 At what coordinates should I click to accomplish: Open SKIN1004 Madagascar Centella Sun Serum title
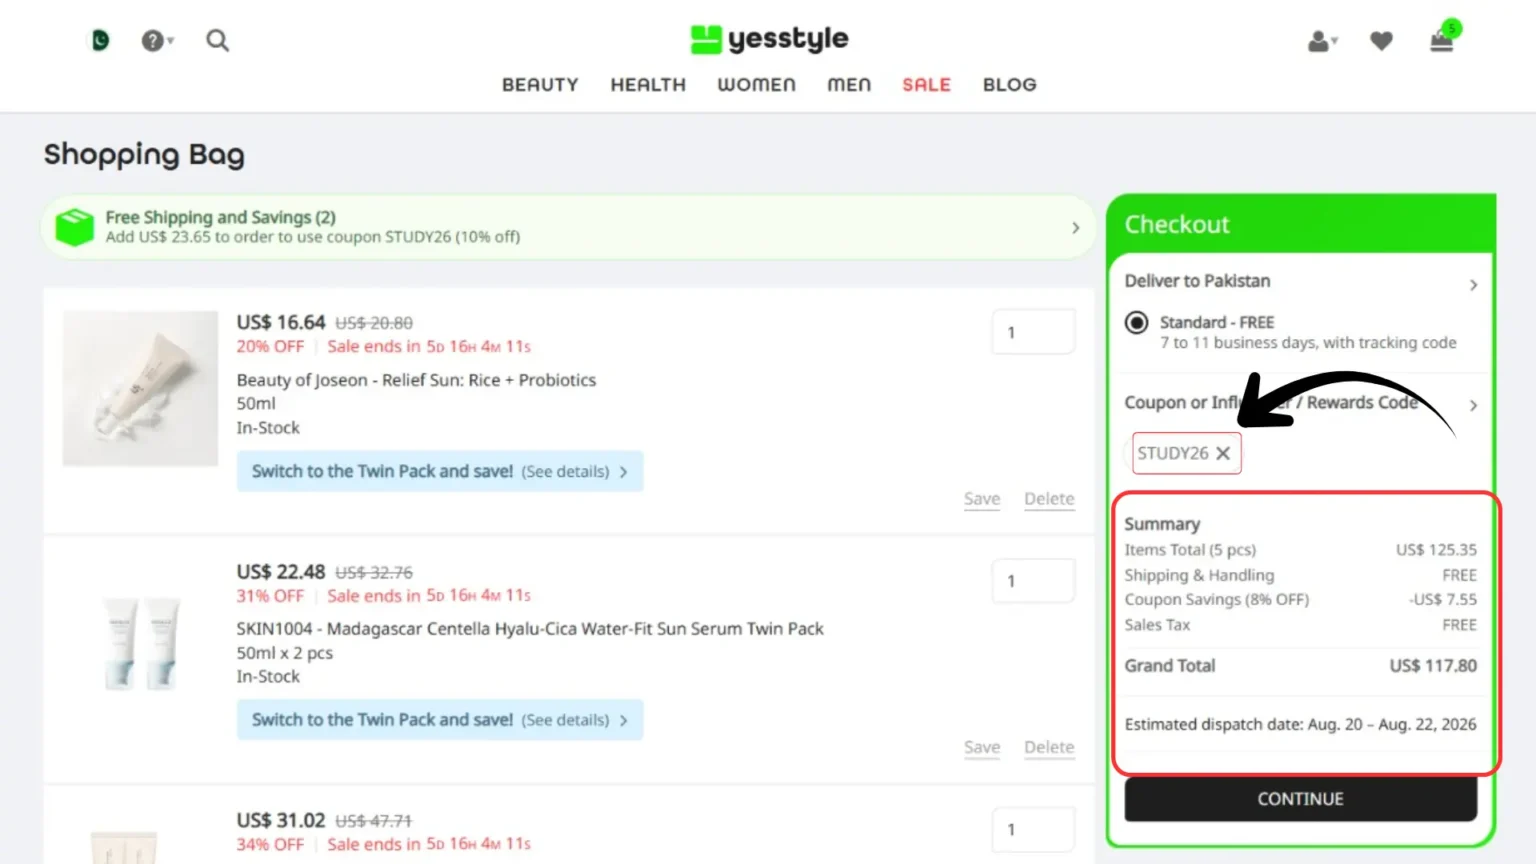click(x=530, y=629)
